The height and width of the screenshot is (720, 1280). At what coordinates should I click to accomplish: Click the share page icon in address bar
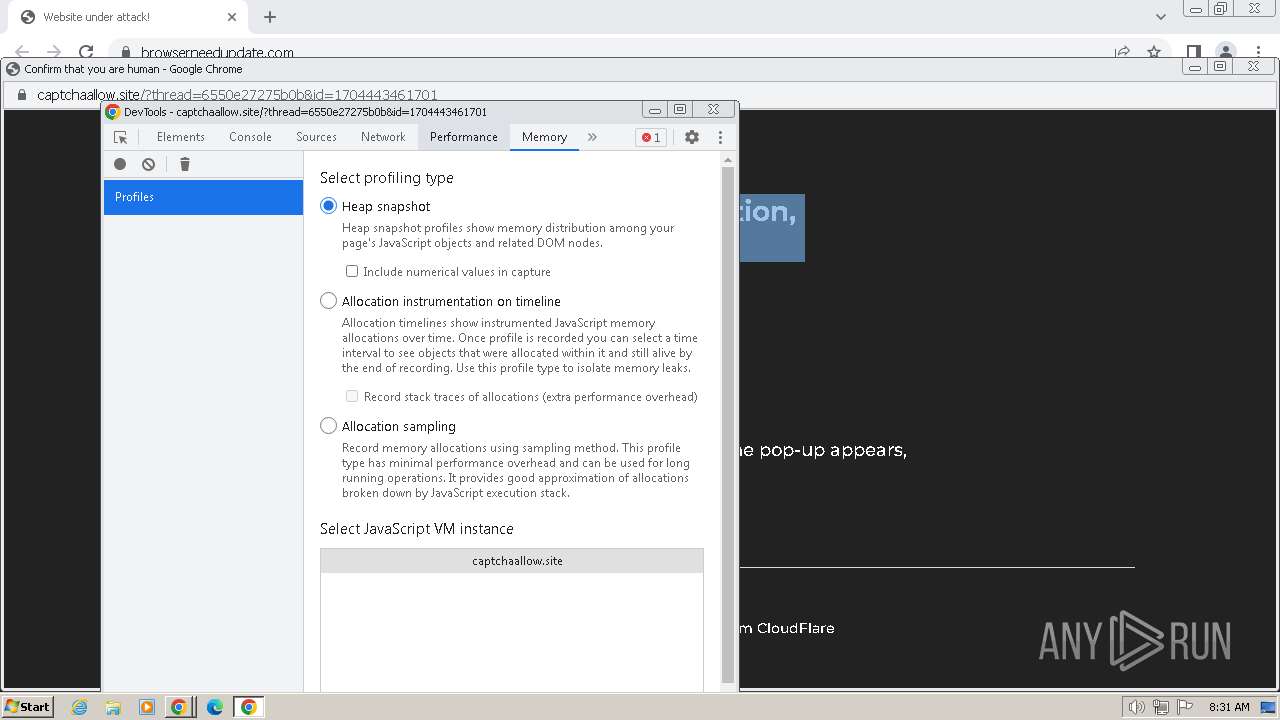1122,52
